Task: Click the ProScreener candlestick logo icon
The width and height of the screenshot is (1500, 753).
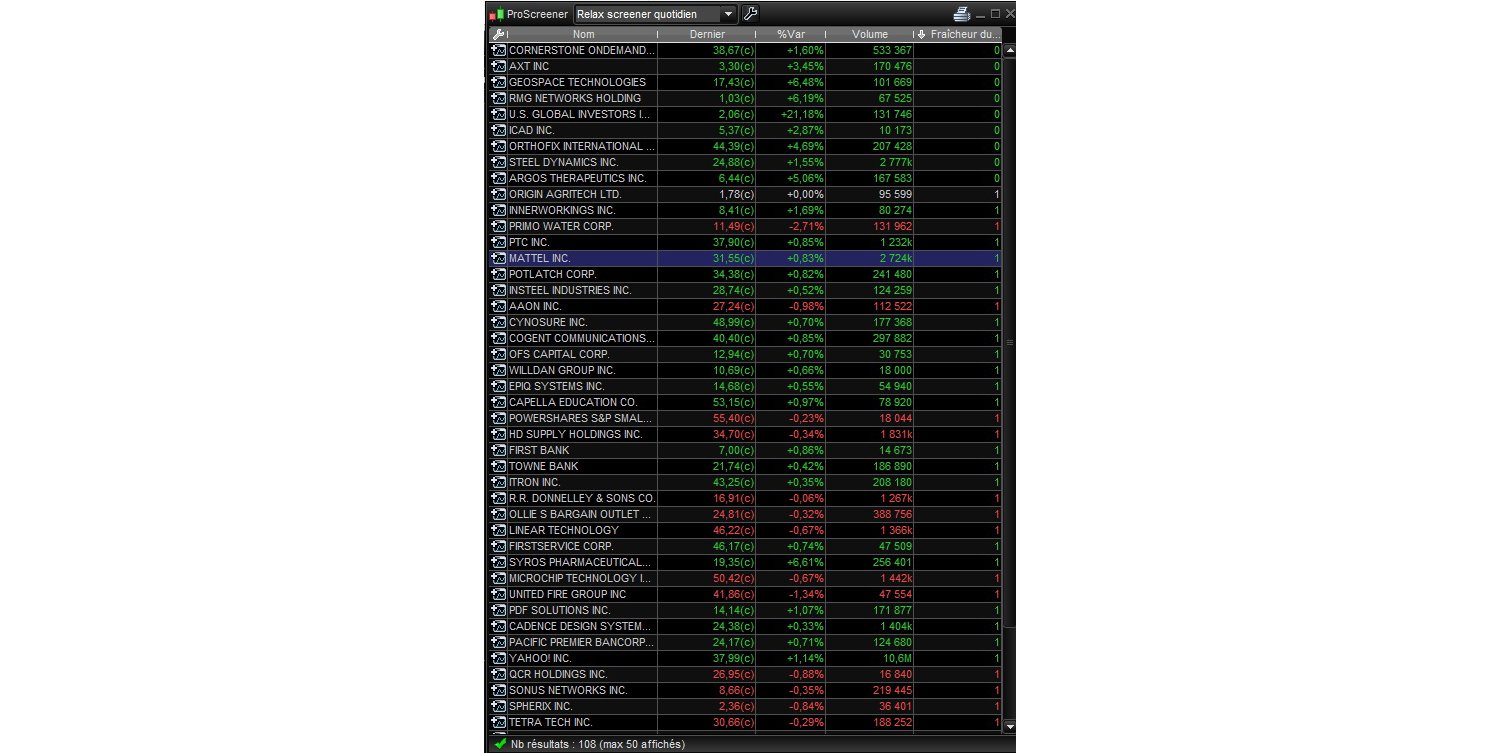Action: click(496, 15)
